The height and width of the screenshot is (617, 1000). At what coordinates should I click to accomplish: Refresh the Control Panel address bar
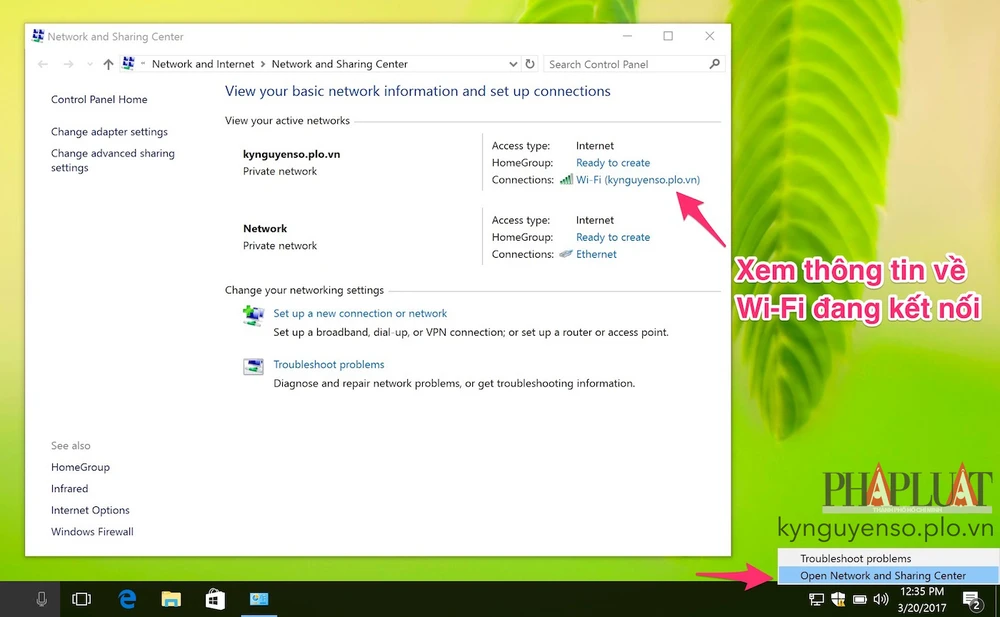pyautogui.click(x=530, y=64)
